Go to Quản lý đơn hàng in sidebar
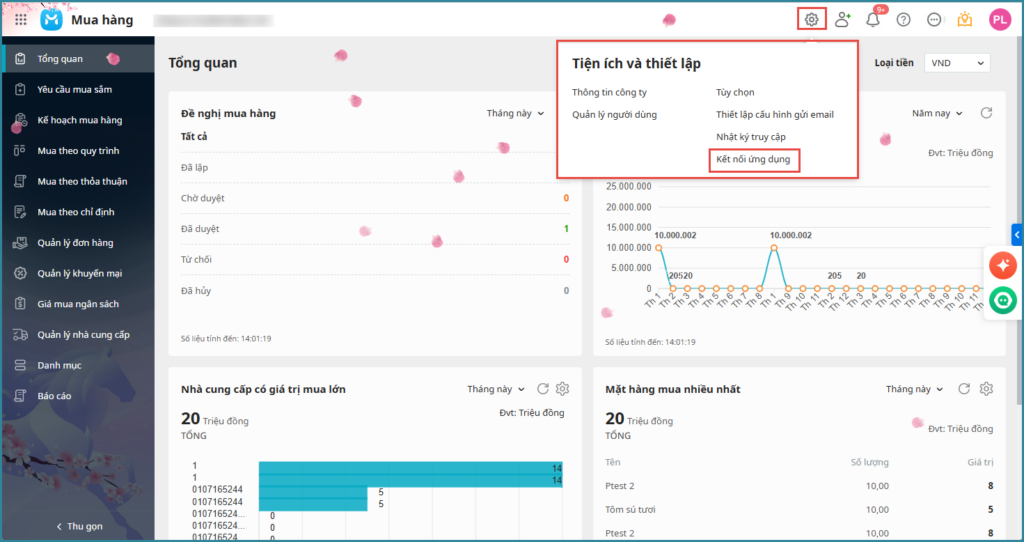This screenshot has height=542, width=1024. click(x=78, y=242)
